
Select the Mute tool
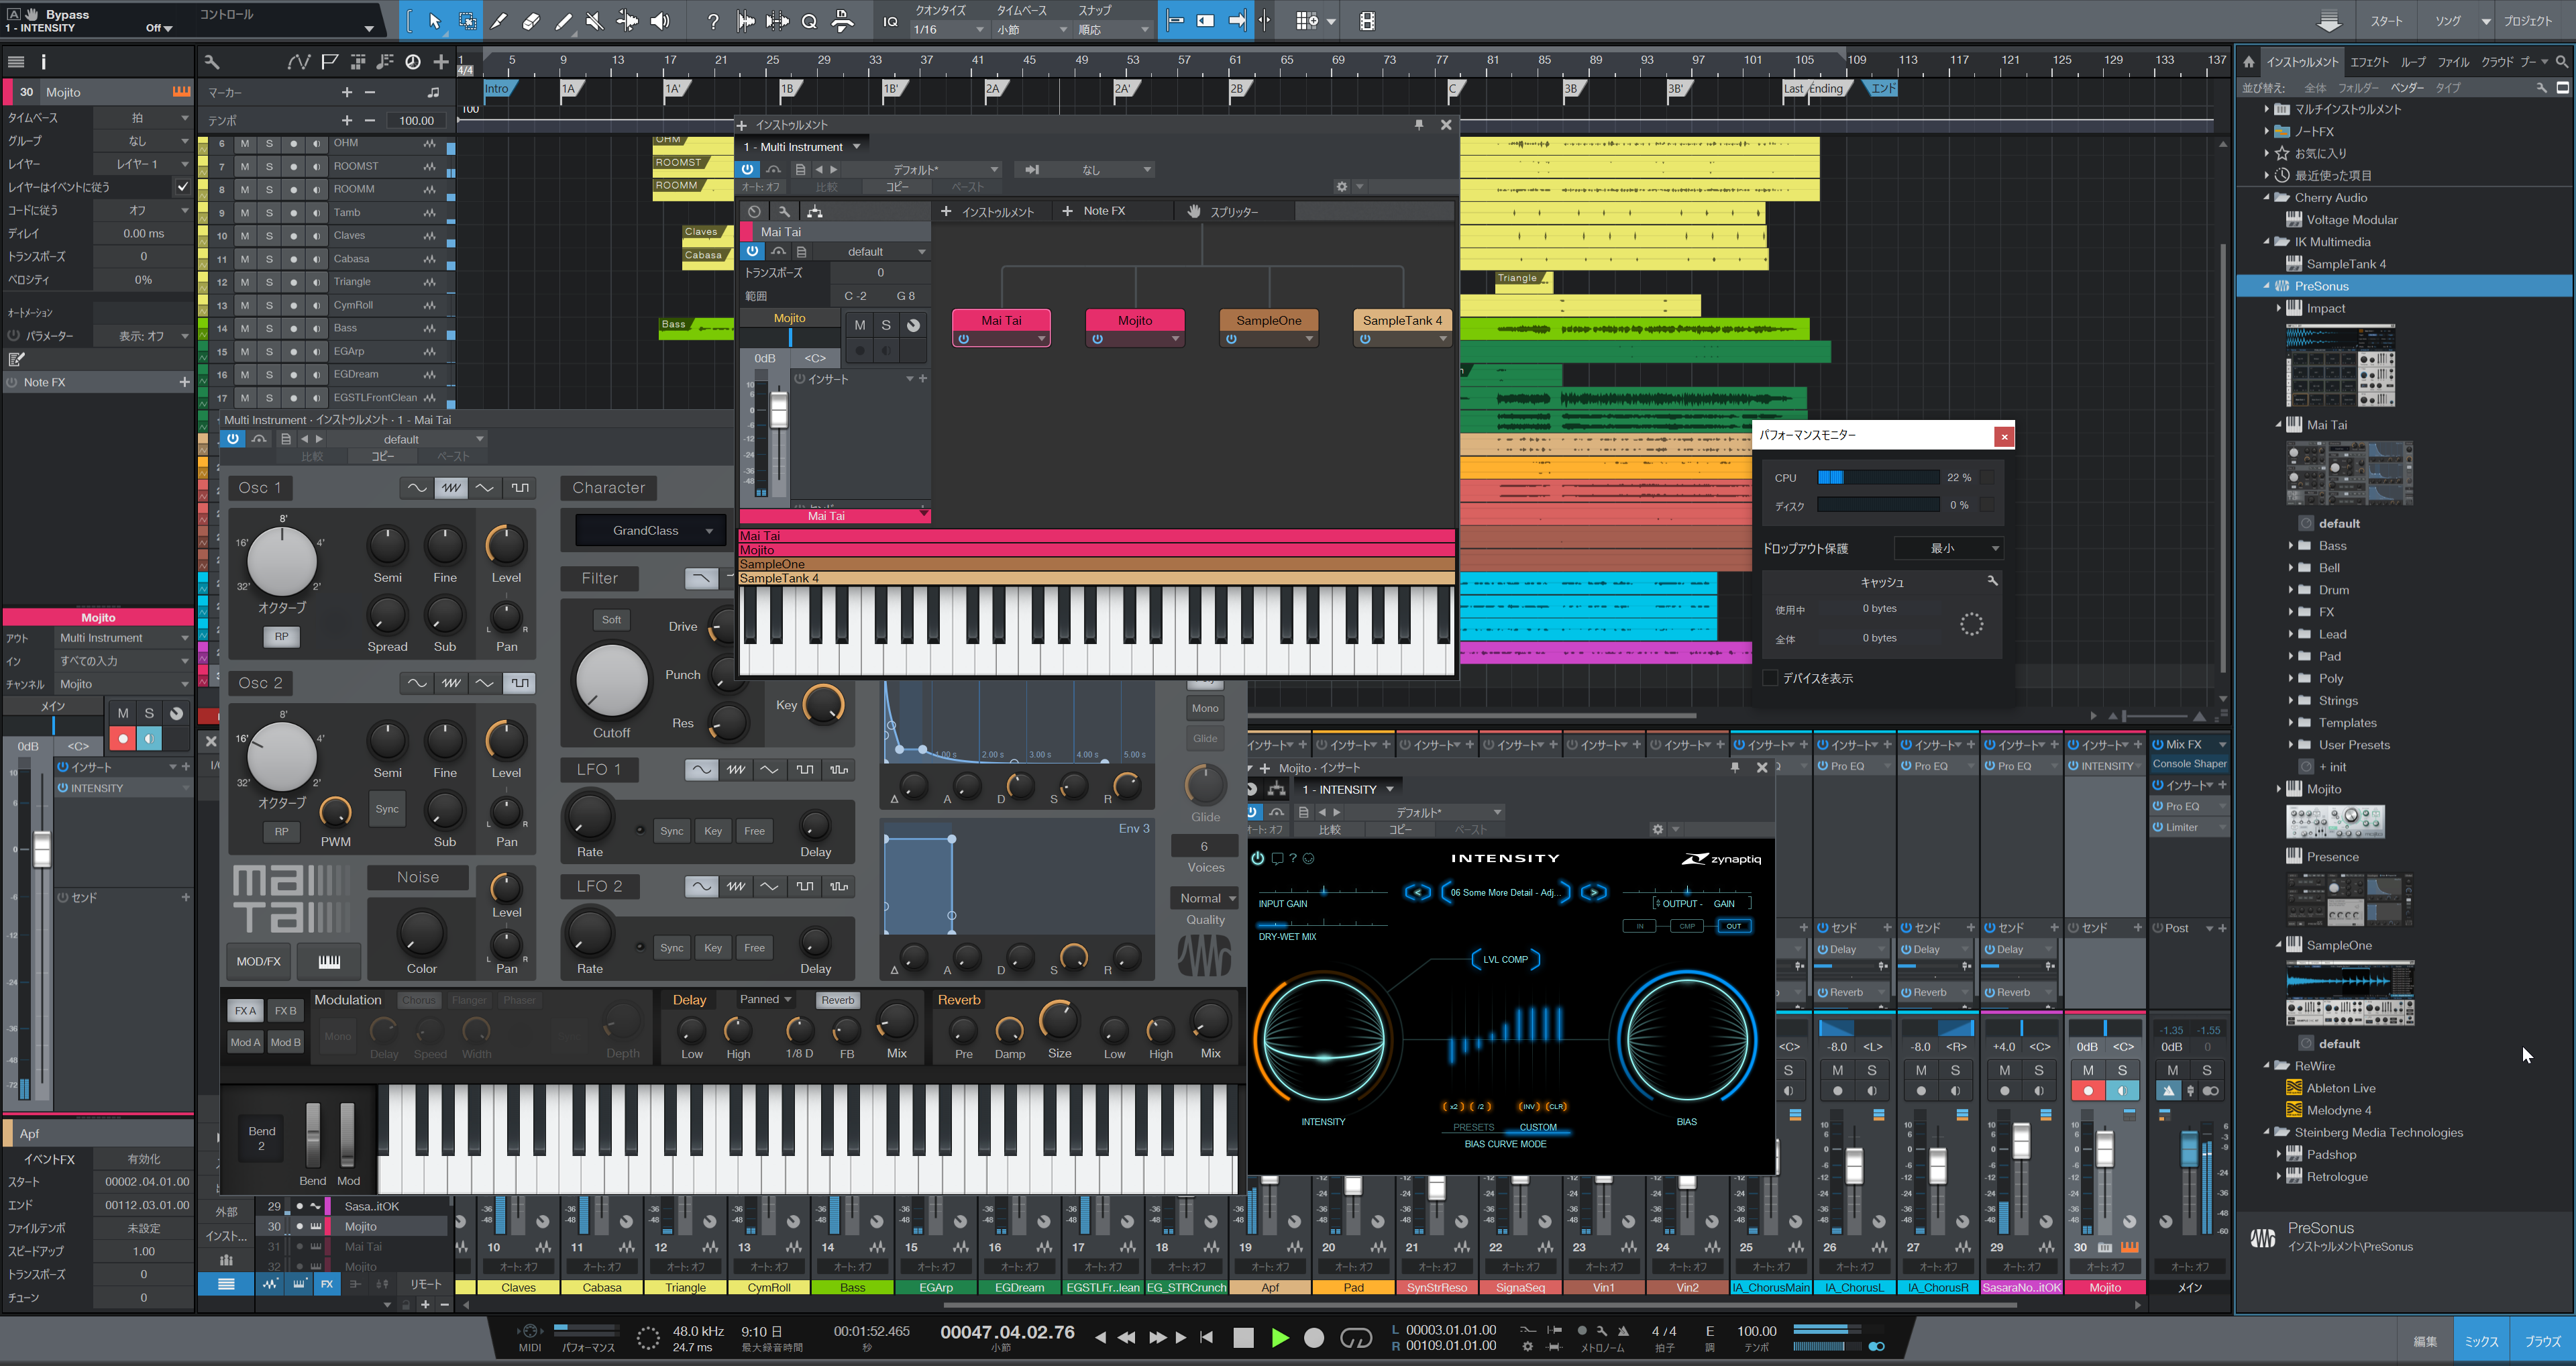595,20
